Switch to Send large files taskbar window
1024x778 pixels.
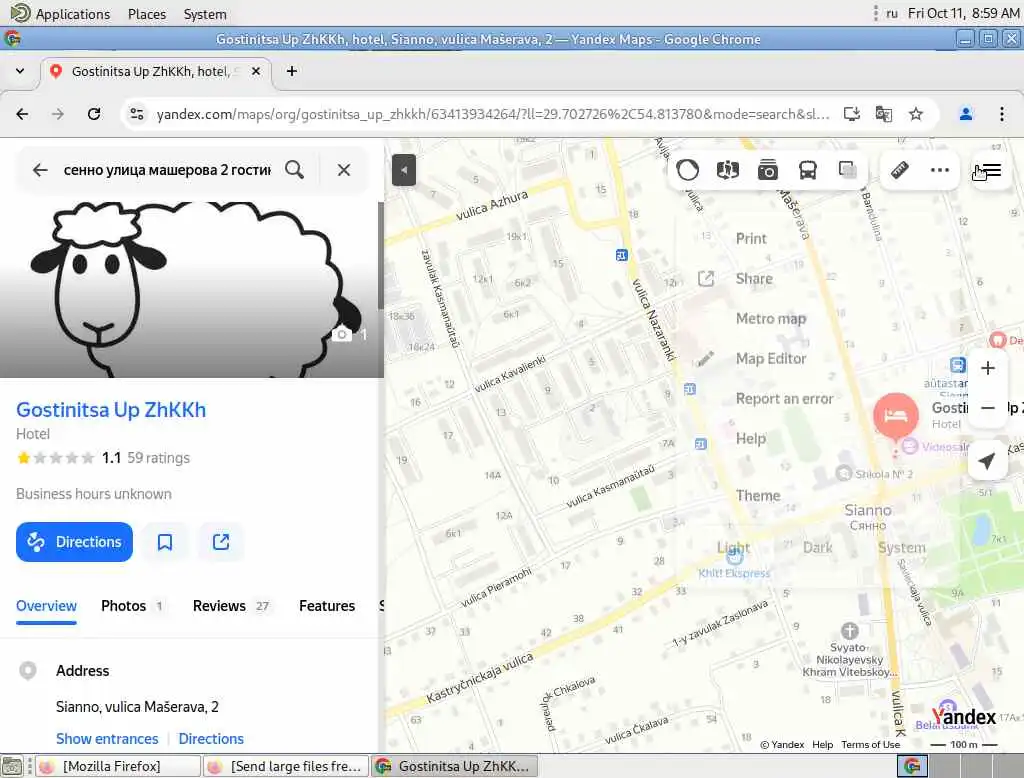tap(286, 766)
